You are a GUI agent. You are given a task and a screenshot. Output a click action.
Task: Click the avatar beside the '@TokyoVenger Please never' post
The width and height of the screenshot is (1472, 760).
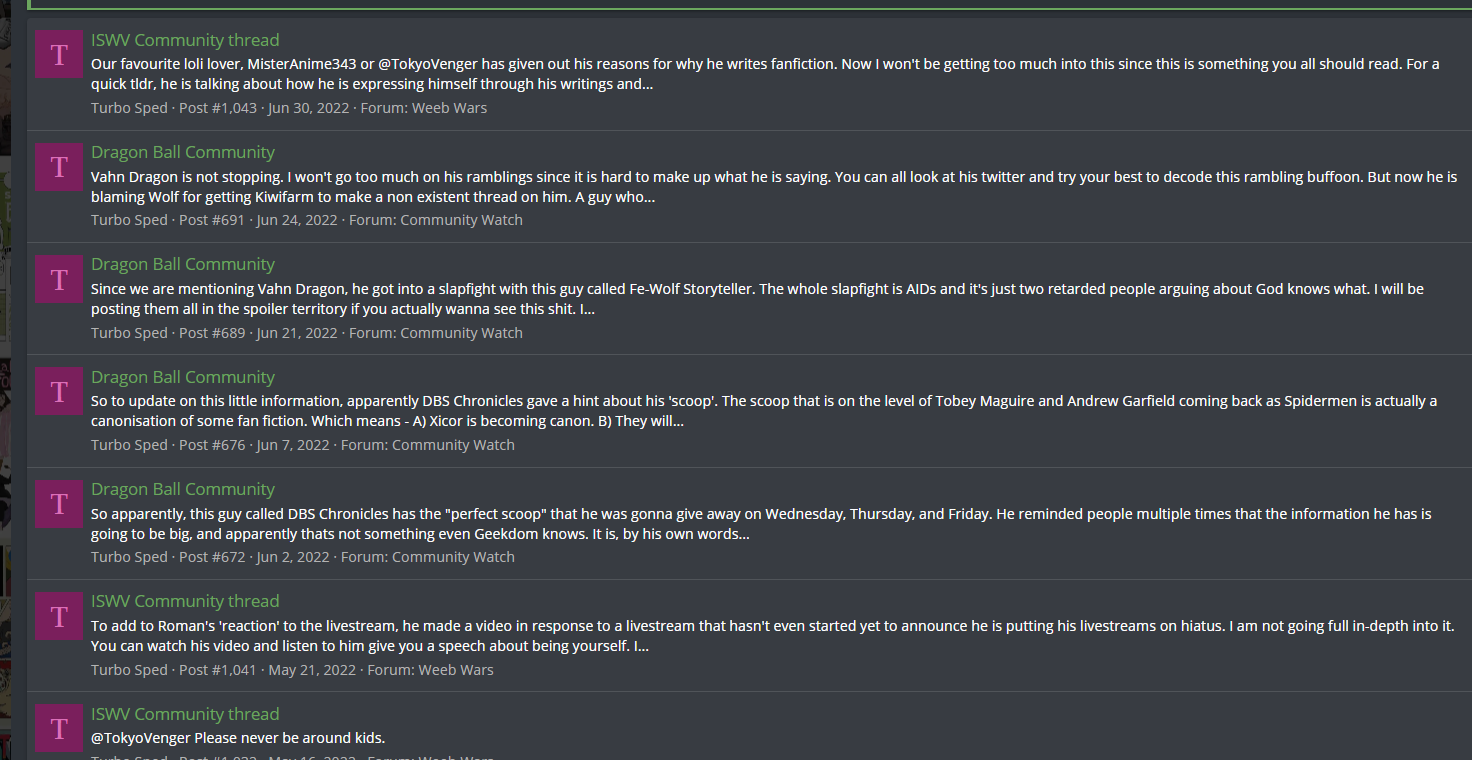point(59,728)
